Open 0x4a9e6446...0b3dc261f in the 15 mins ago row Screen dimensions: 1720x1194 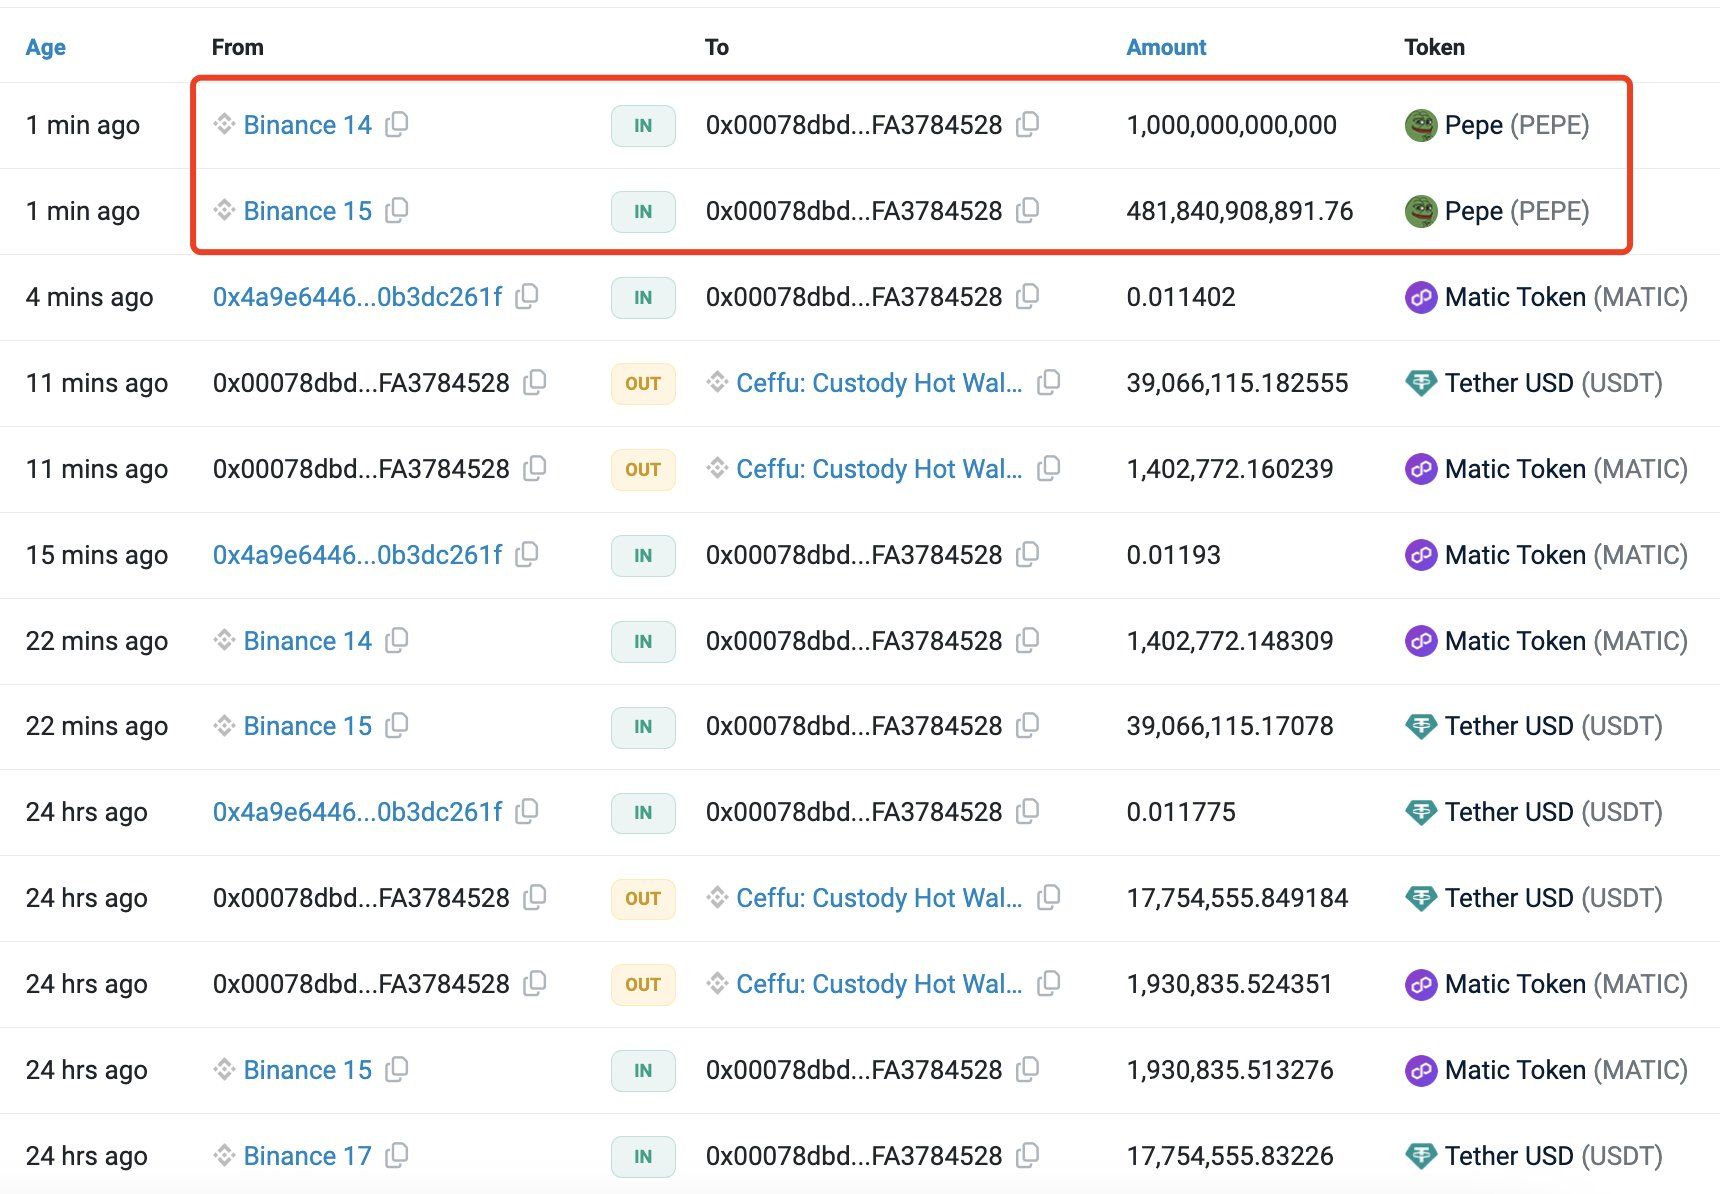pos(357,555)
